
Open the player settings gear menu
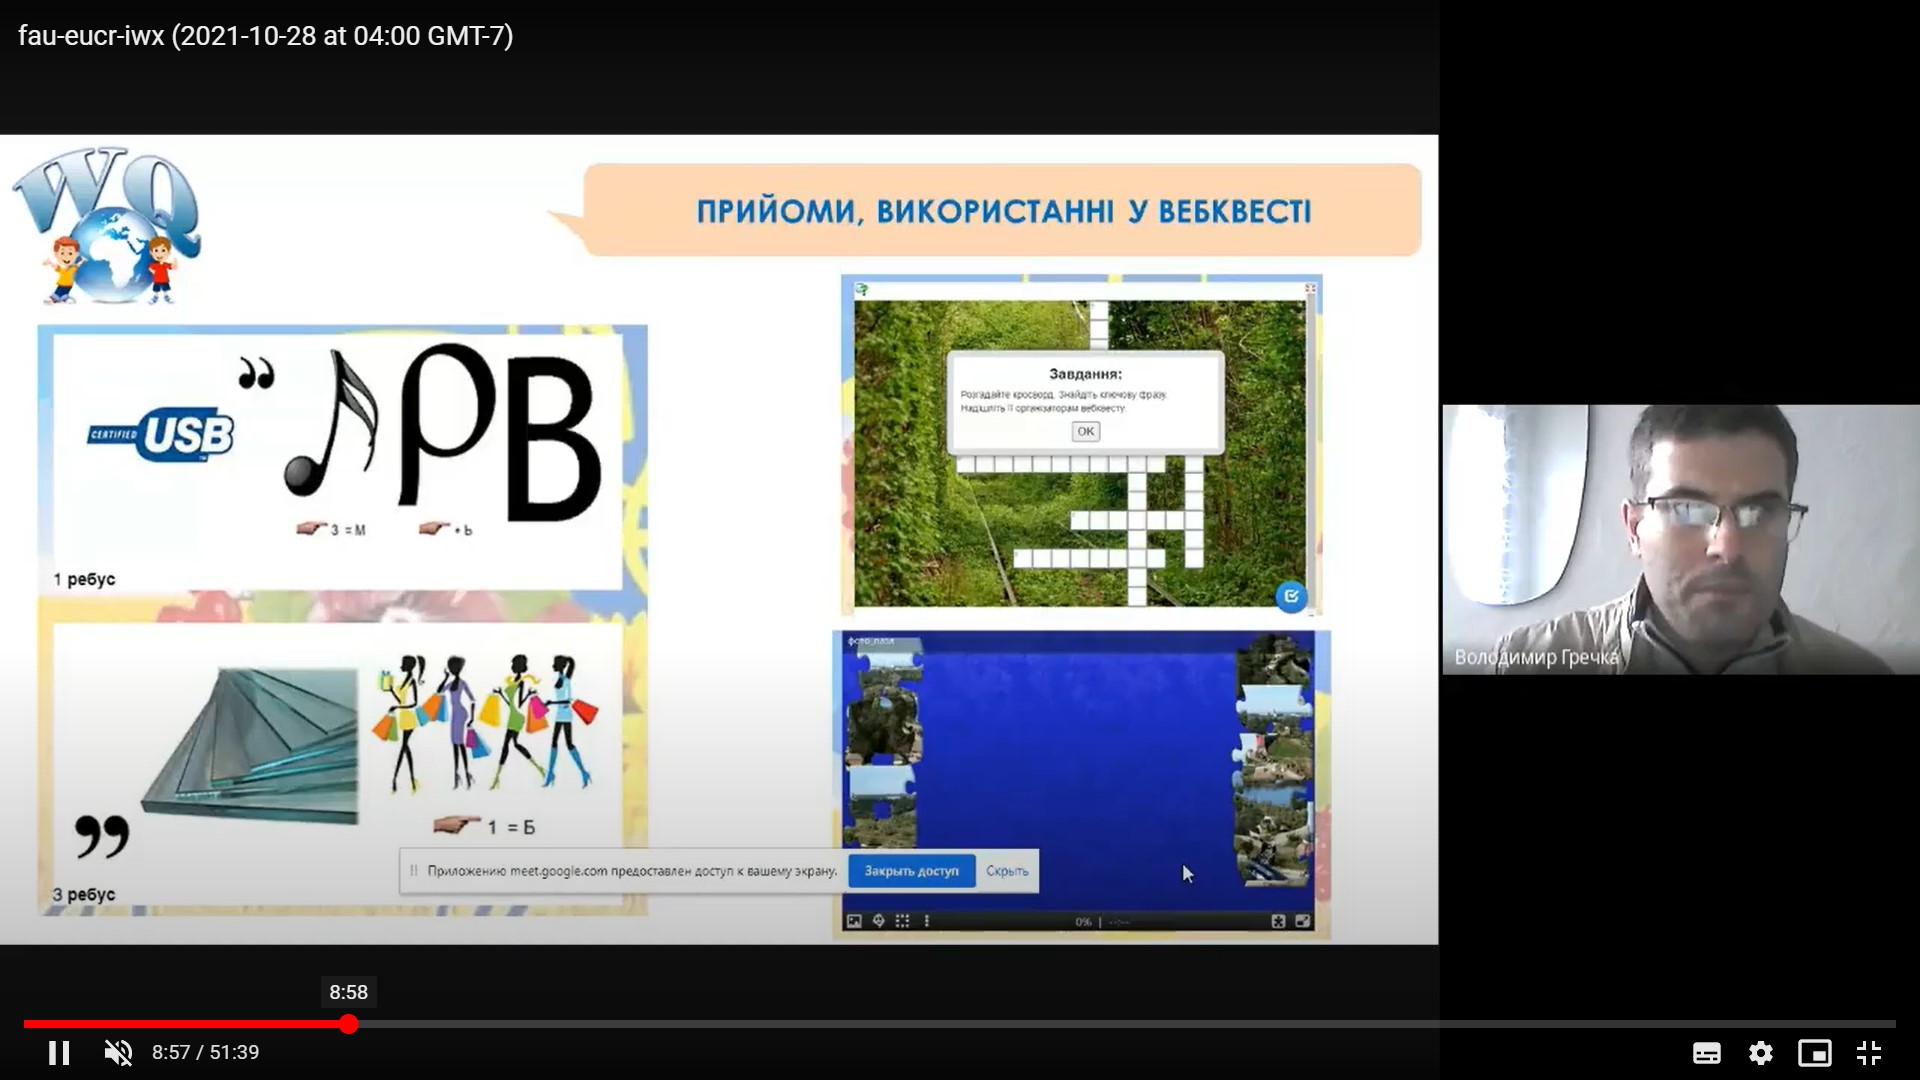point(1760,1052)
